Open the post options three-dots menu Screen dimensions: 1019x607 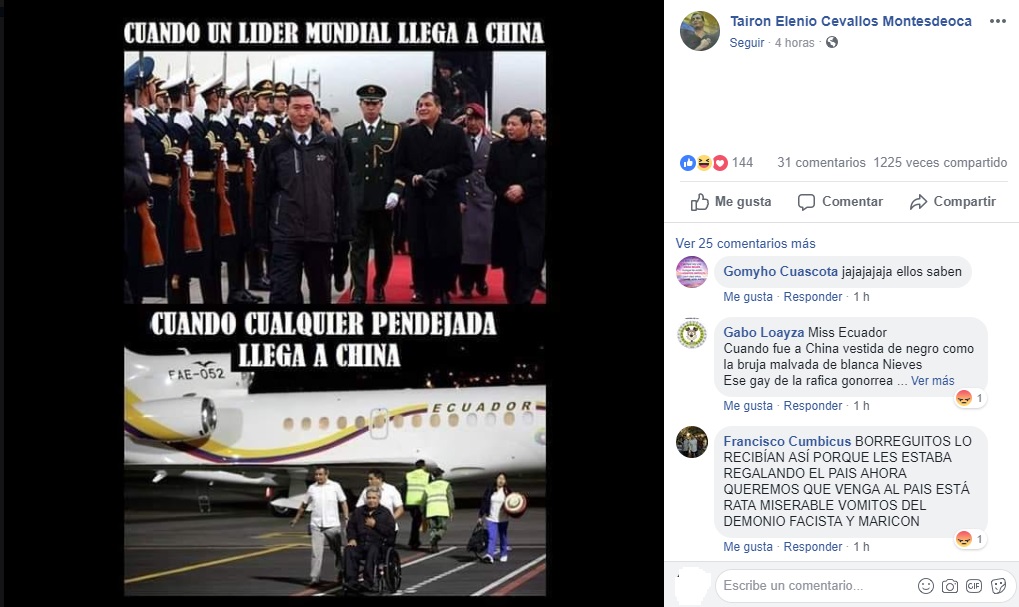point(998,21)
